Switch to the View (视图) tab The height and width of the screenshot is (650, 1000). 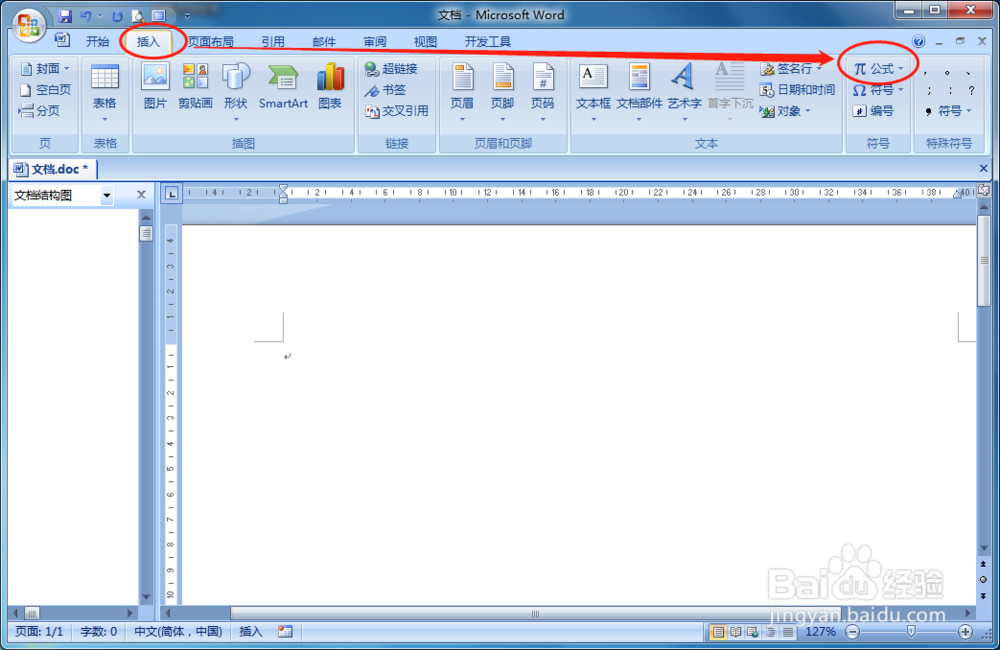tap(425, 41)
